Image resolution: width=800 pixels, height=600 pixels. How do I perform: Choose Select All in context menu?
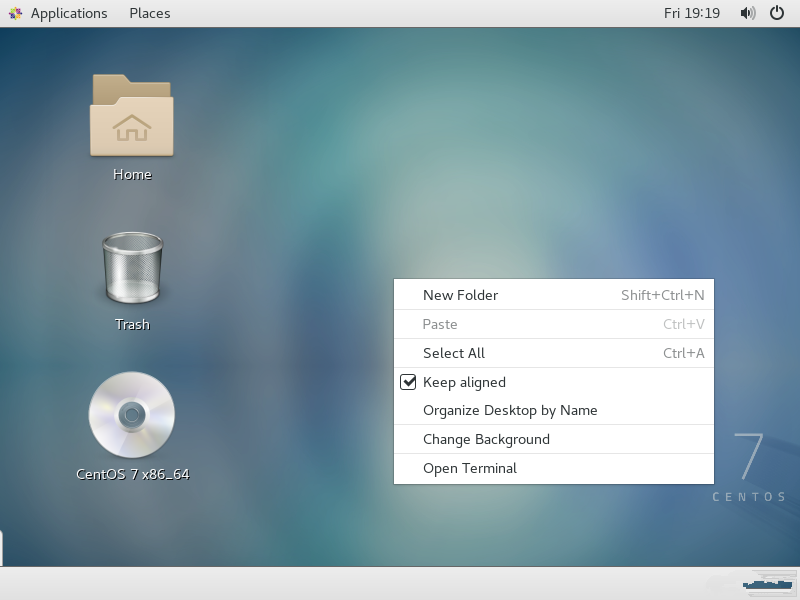point(554,353)
